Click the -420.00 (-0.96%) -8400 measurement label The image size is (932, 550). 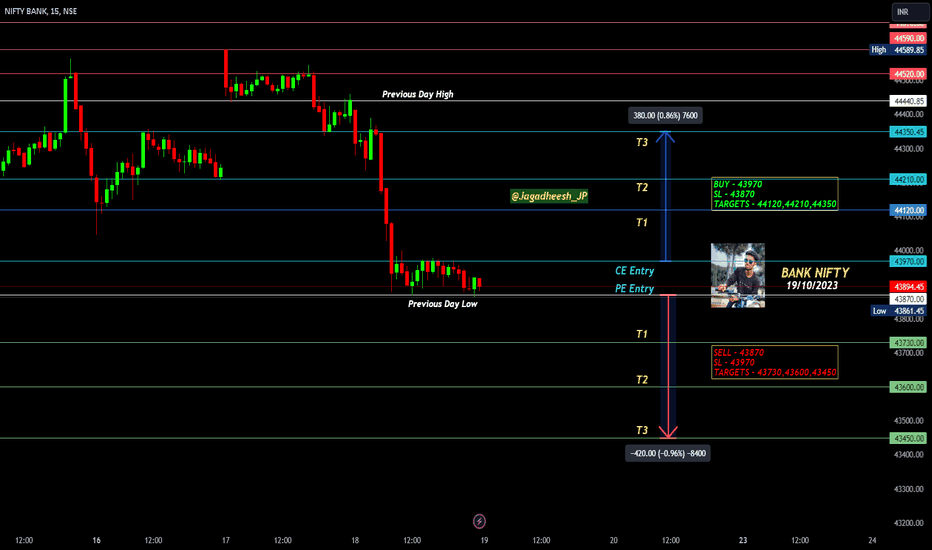coord(667,453)
